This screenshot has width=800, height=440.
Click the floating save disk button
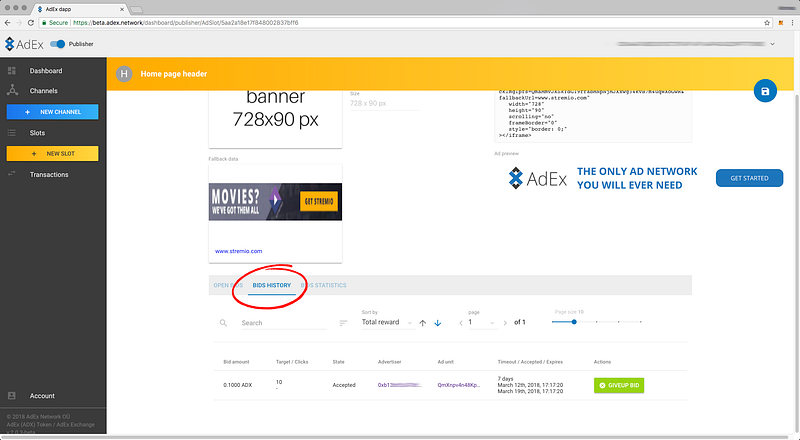click(x=765, y=91)
